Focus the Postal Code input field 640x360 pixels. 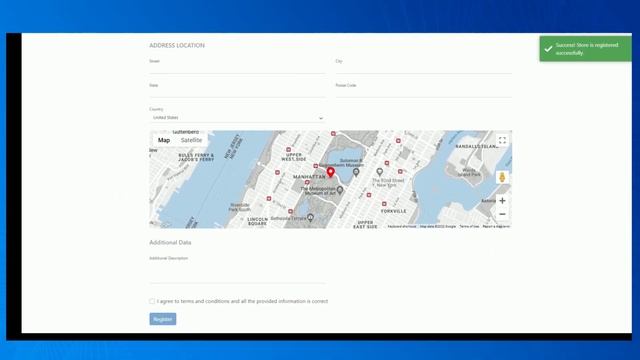pyautogui.click(x=424, y=93)
